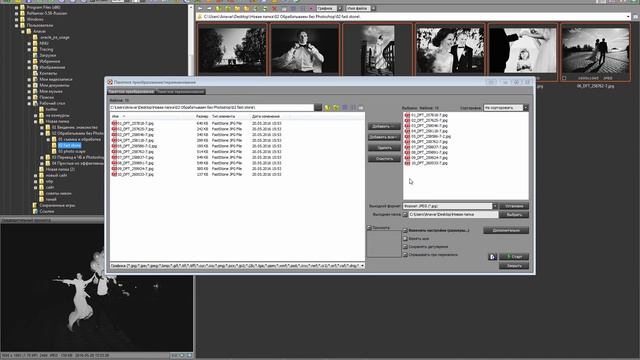Screen dimensions: 640x360
Task: Click the Удалить button
Action: point(384,147)
